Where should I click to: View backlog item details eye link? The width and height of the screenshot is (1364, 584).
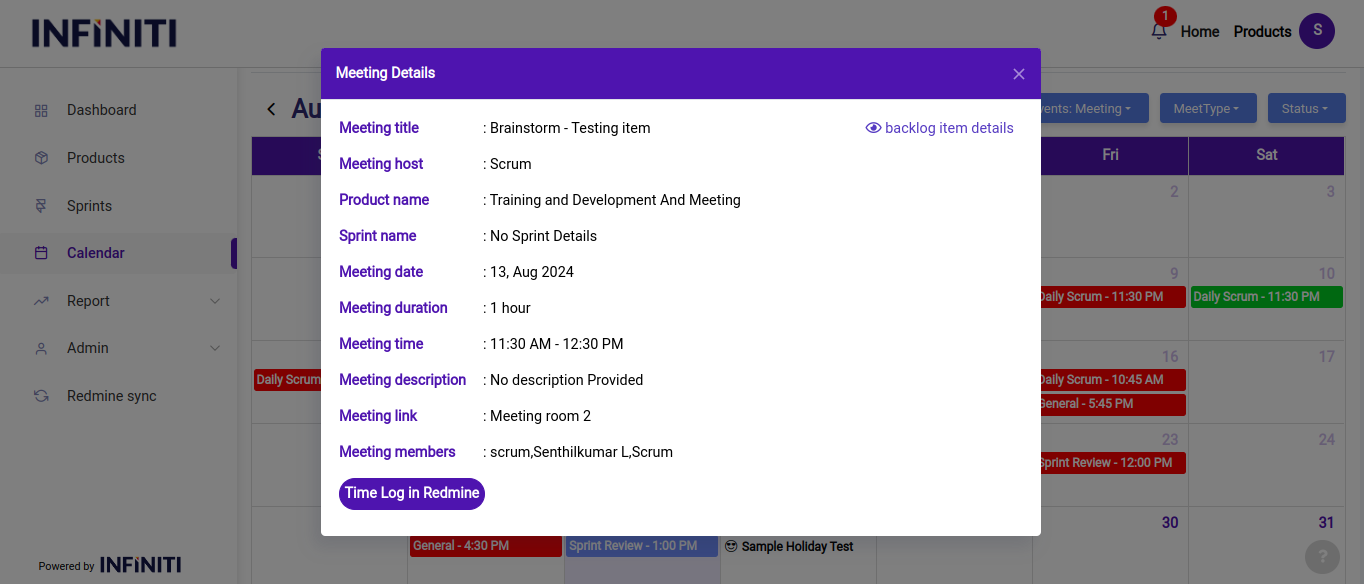[939, 128]
